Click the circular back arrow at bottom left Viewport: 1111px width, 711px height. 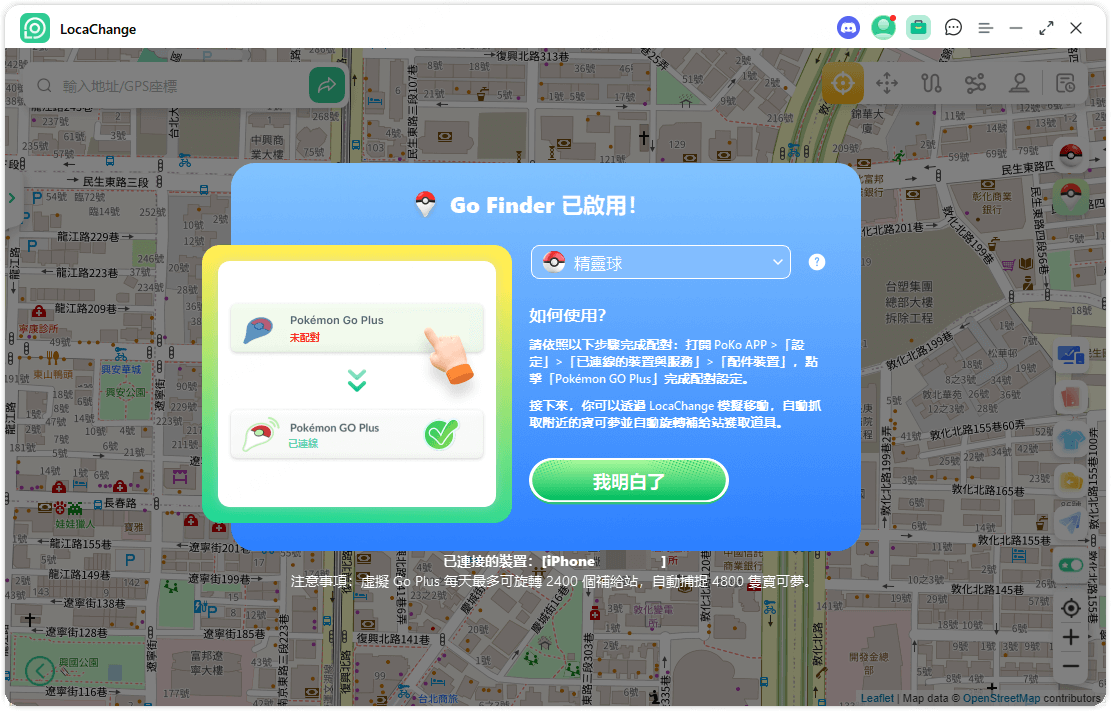pyautogui.click(x=40, y=670)
